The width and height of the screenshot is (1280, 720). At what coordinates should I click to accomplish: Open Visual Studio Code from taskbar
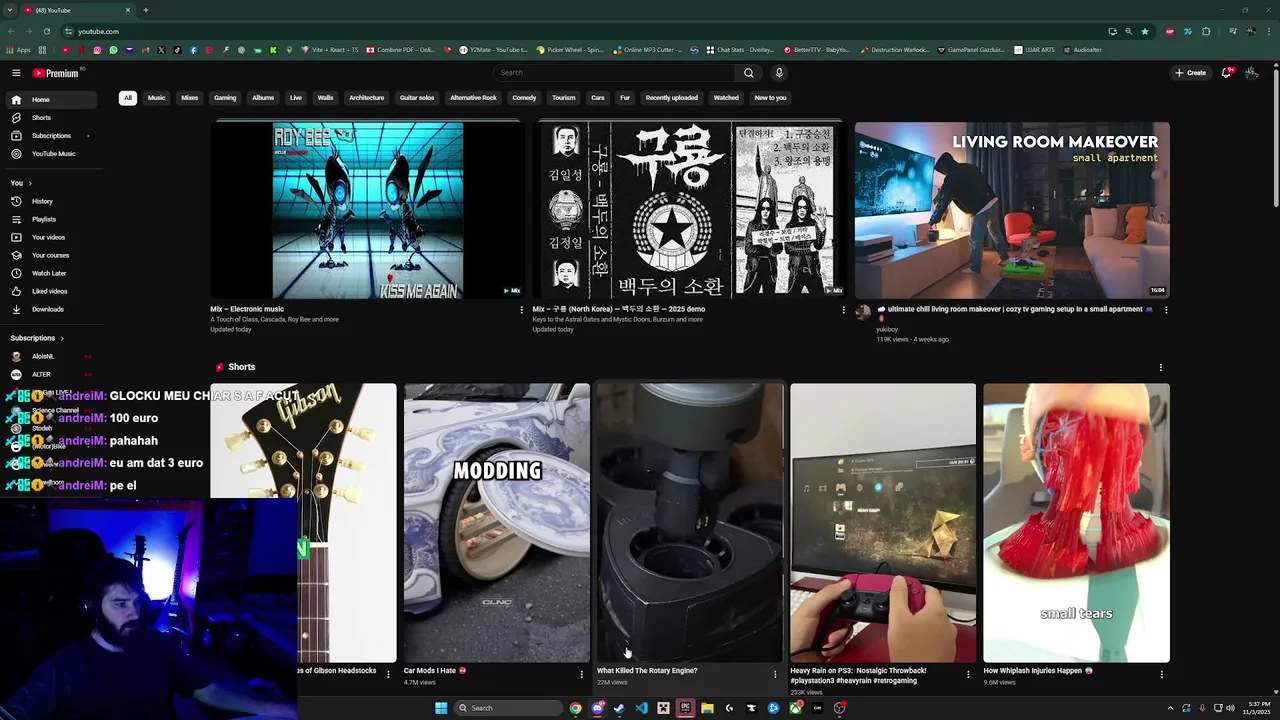click(641, 708)
